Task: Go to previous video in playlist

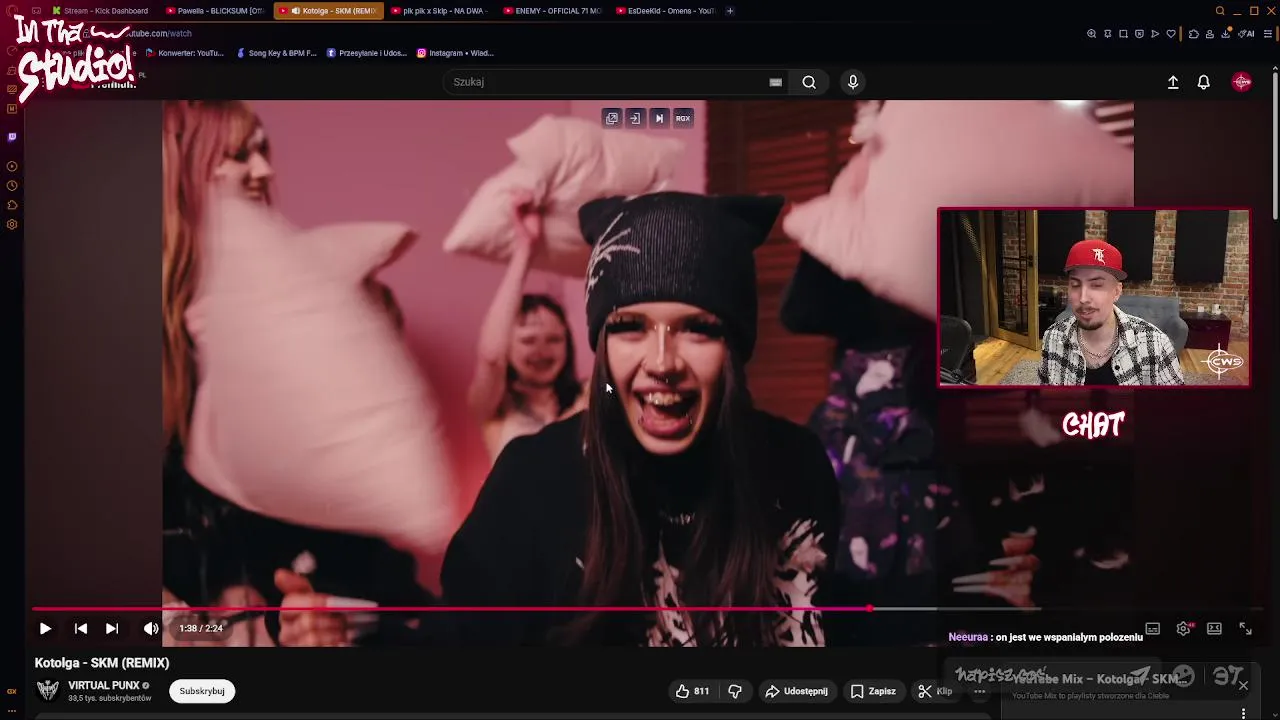Action: tap(81, 628)
